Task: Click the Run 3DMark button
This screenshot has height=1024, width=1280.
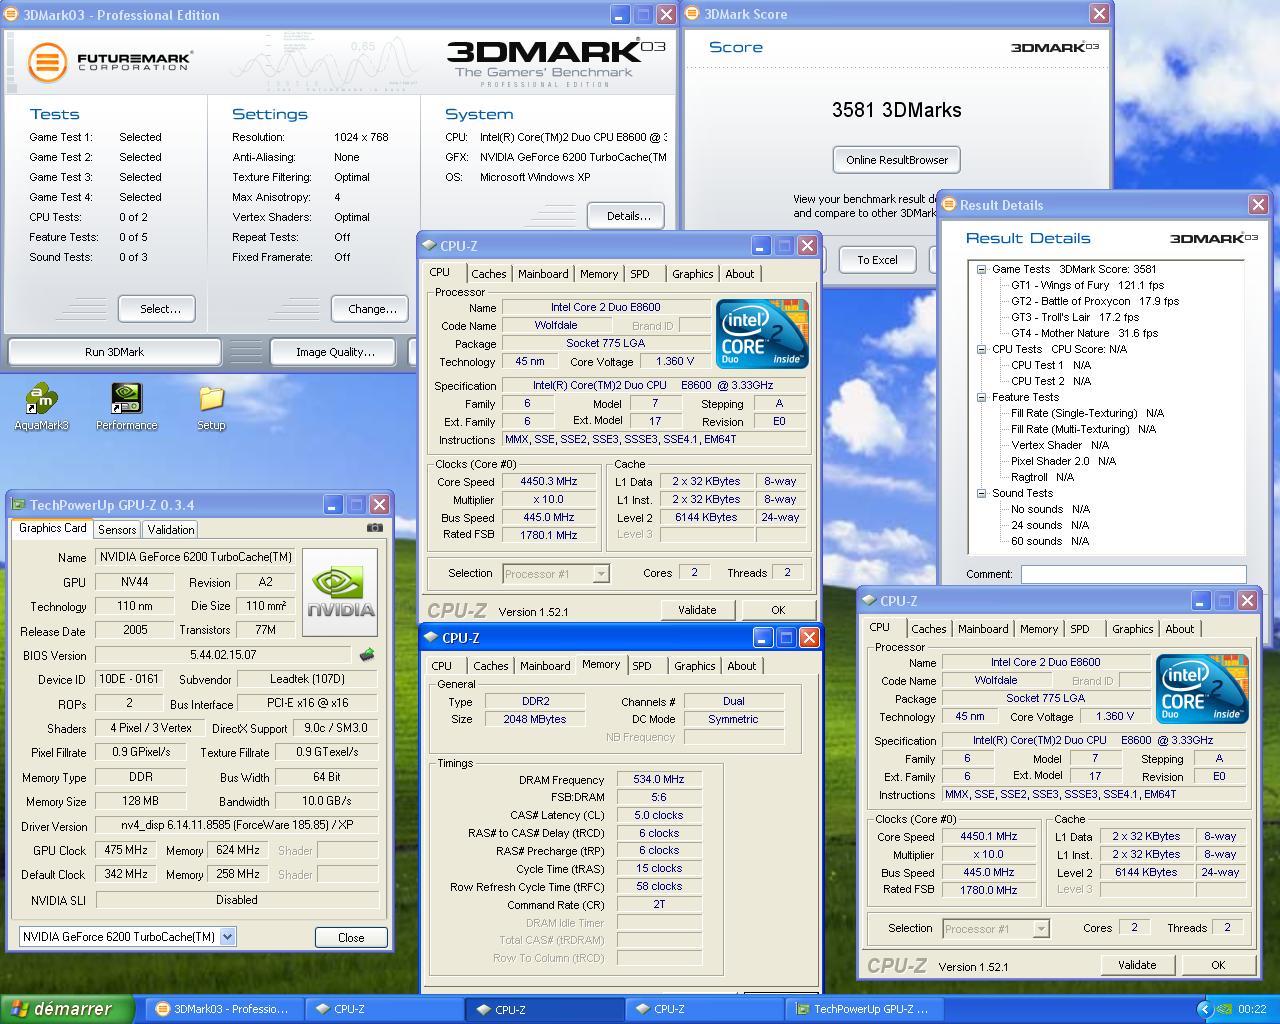Action: [x=114, y=352]
